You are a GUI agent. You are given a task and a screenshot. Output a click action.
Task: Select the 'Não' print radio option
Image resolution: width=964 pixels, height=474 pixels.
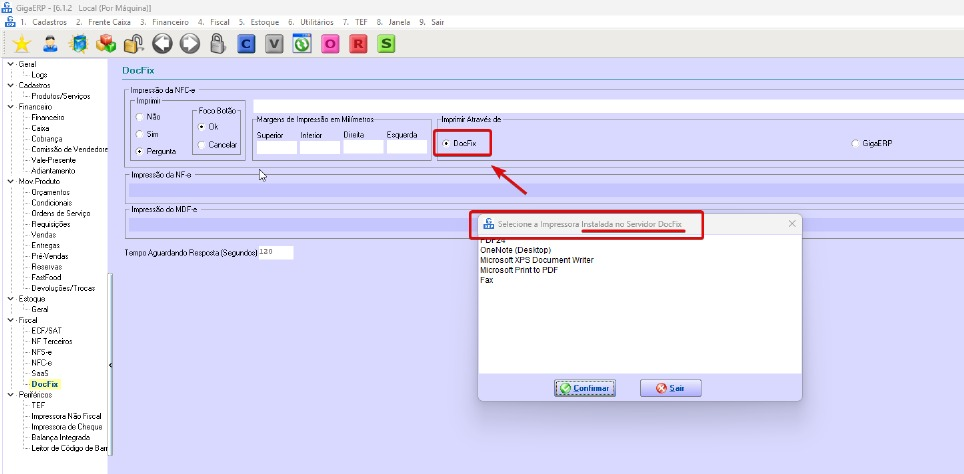point(139,117)
